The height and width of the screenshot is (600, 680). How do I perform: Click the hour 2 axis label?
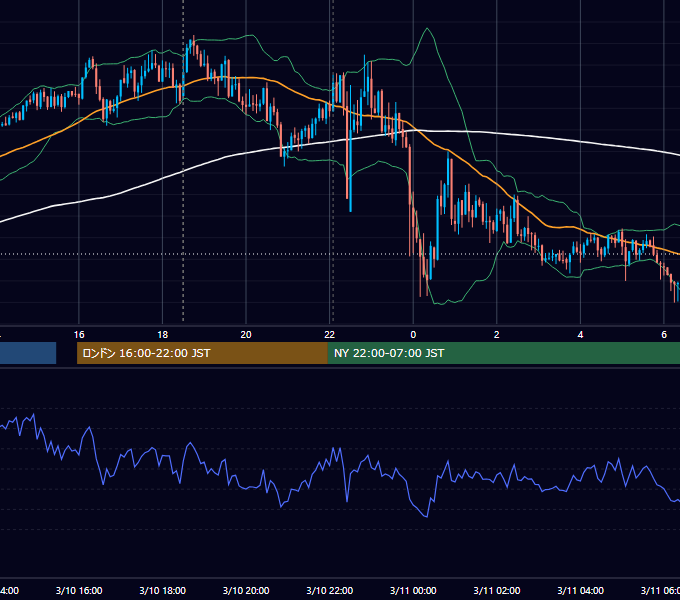pyautogui.click(x=497, y=335)
